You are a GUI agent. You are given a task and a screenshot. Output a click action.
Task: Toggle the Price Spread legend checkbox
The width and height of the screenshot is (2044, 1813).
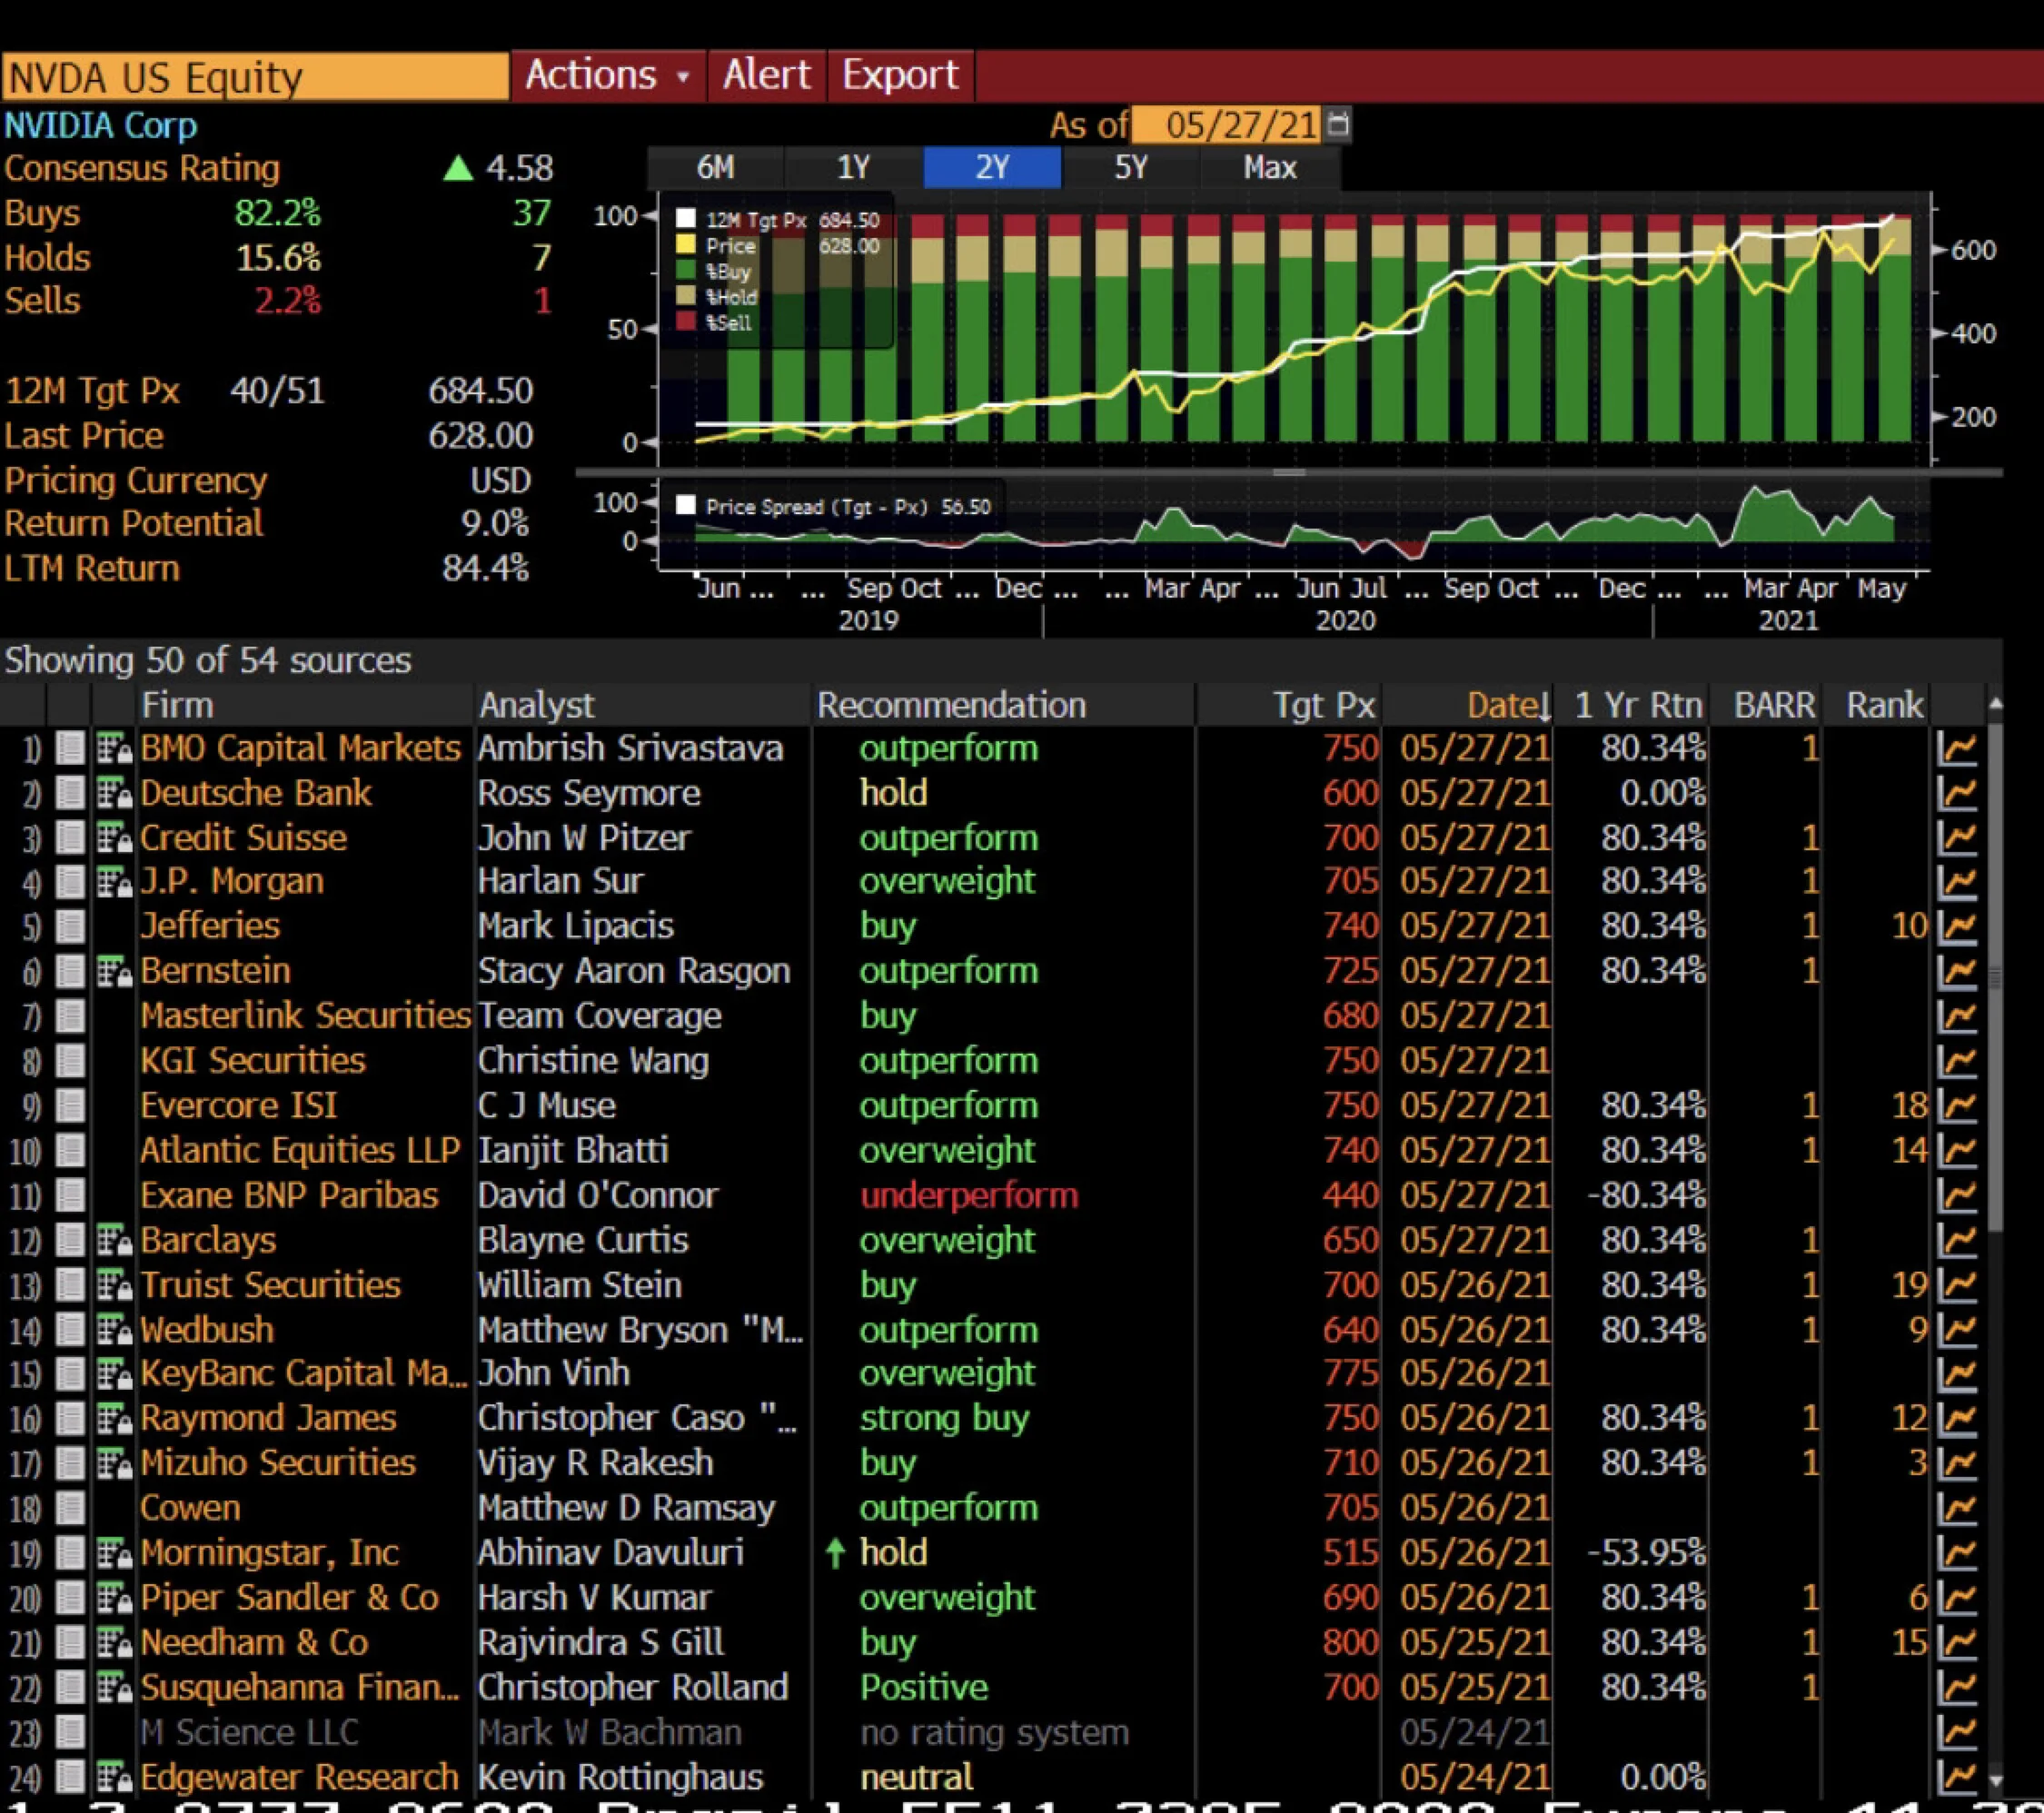(x=686, y=505)
